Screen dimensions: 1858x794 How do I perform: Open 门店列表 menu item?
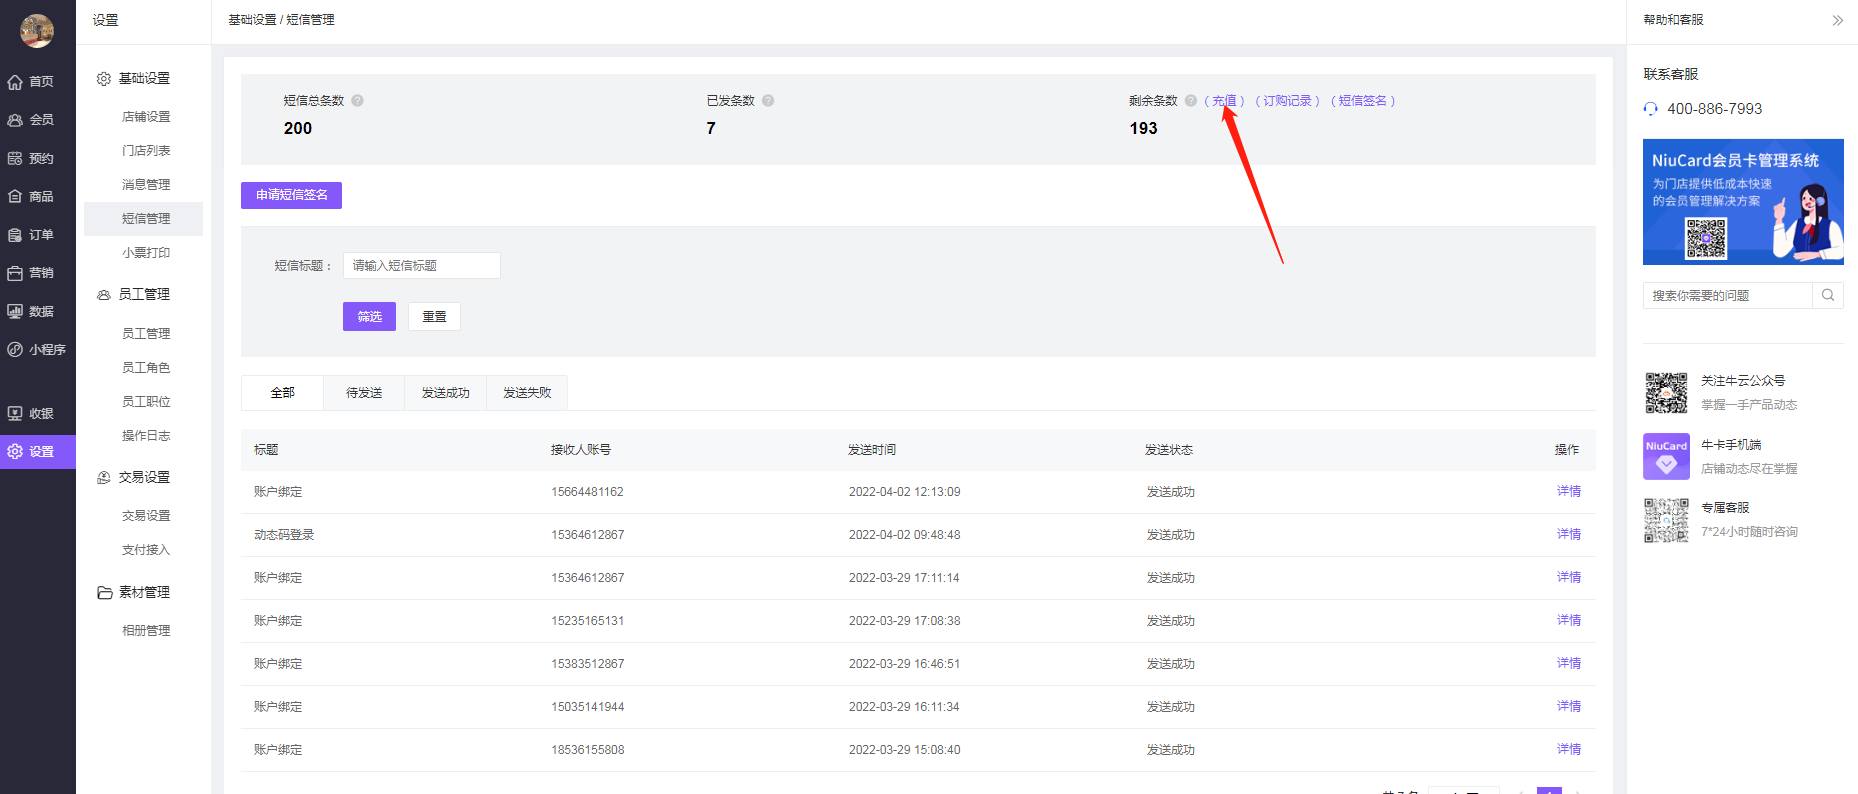pos(146,151)
